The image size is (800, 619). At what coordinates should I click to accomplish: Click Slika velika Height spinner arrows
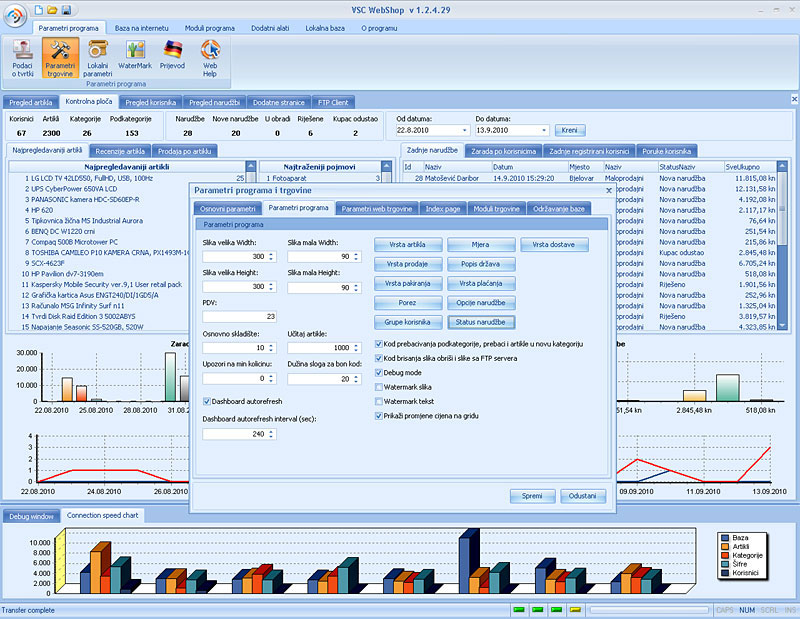(x=271, y=287)
